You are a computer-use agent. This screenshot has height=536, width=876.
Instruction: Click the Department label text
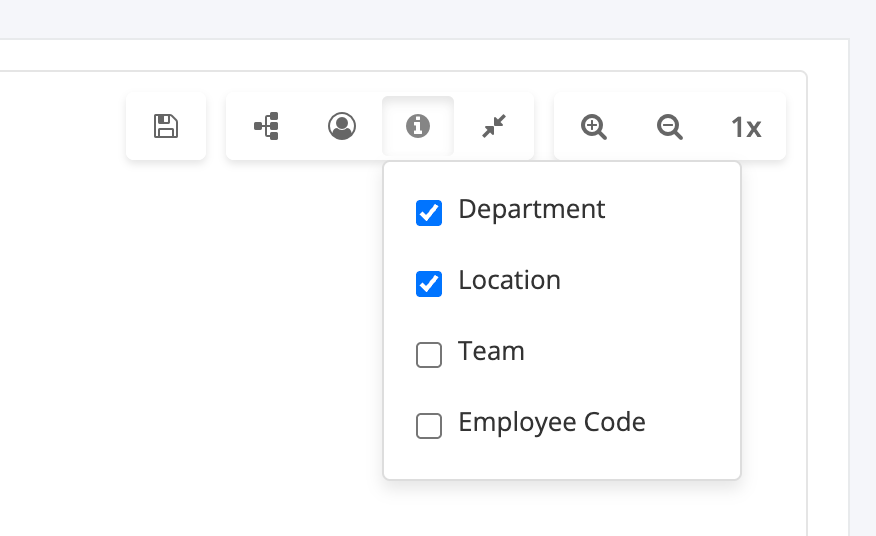[x=531, y=210]
